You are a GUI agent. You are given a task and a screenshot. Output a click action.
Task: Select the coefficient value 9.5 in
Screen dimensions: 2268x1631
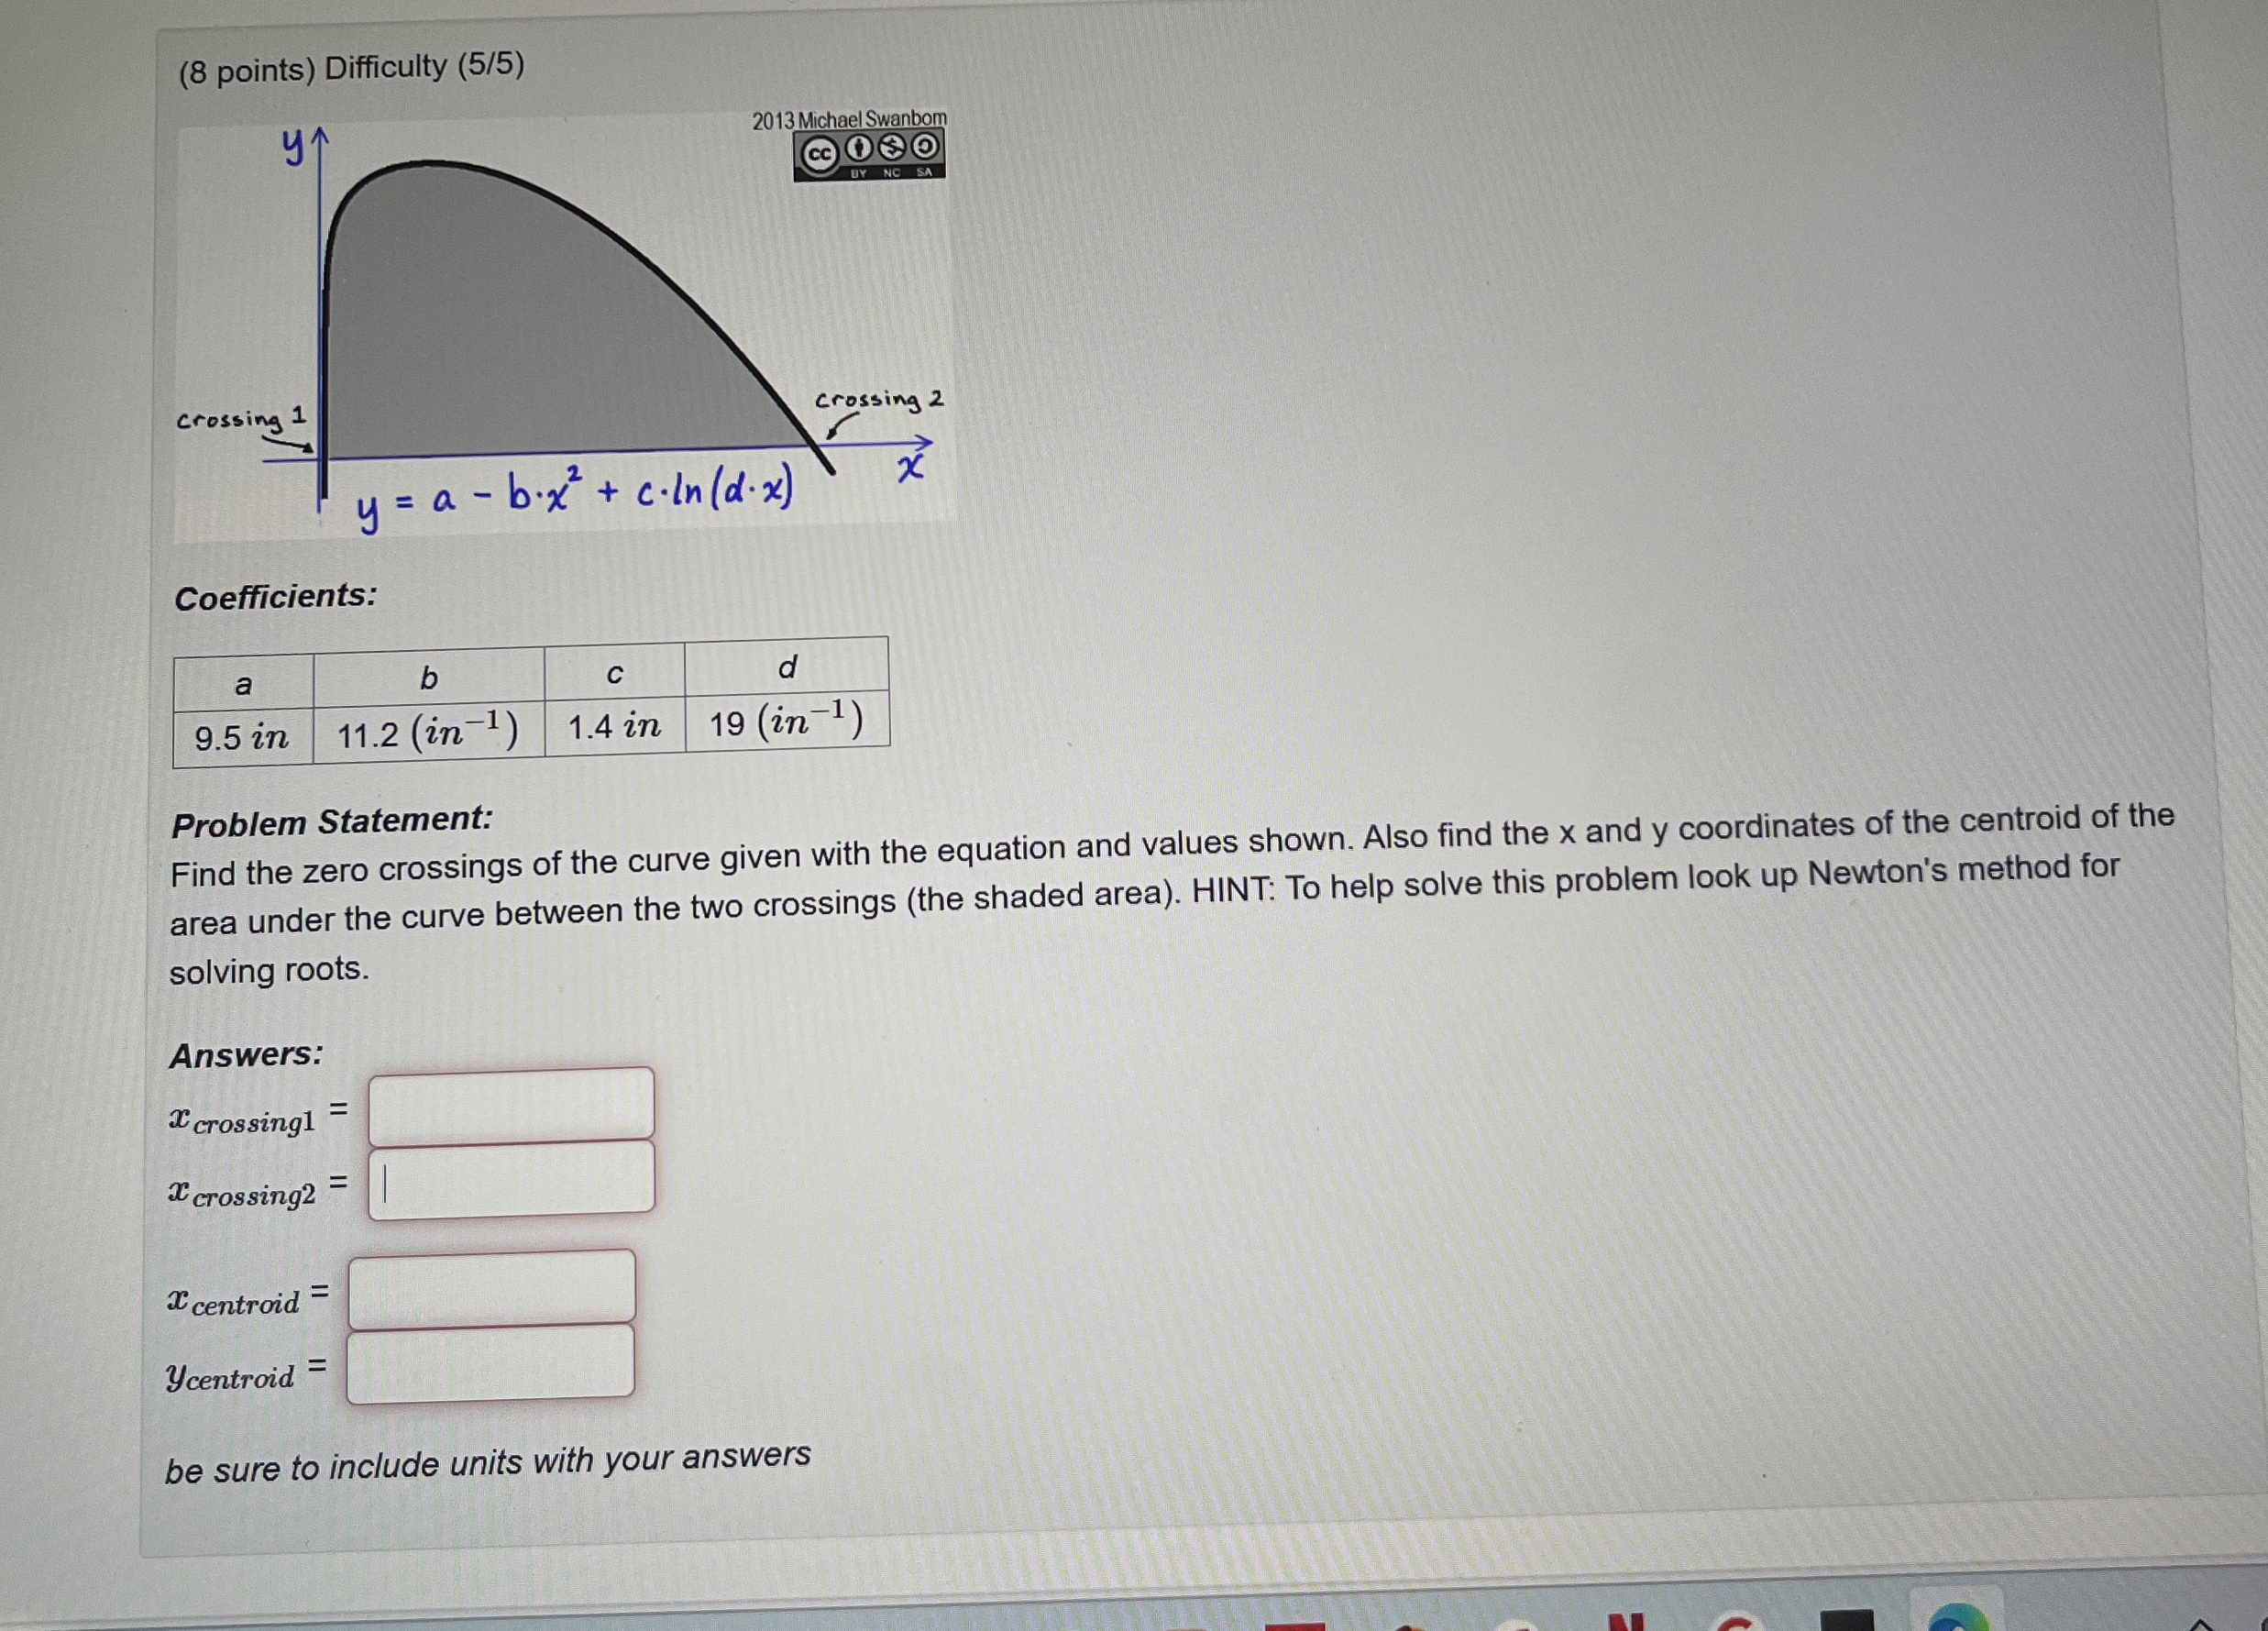click(x=241, y=740)
